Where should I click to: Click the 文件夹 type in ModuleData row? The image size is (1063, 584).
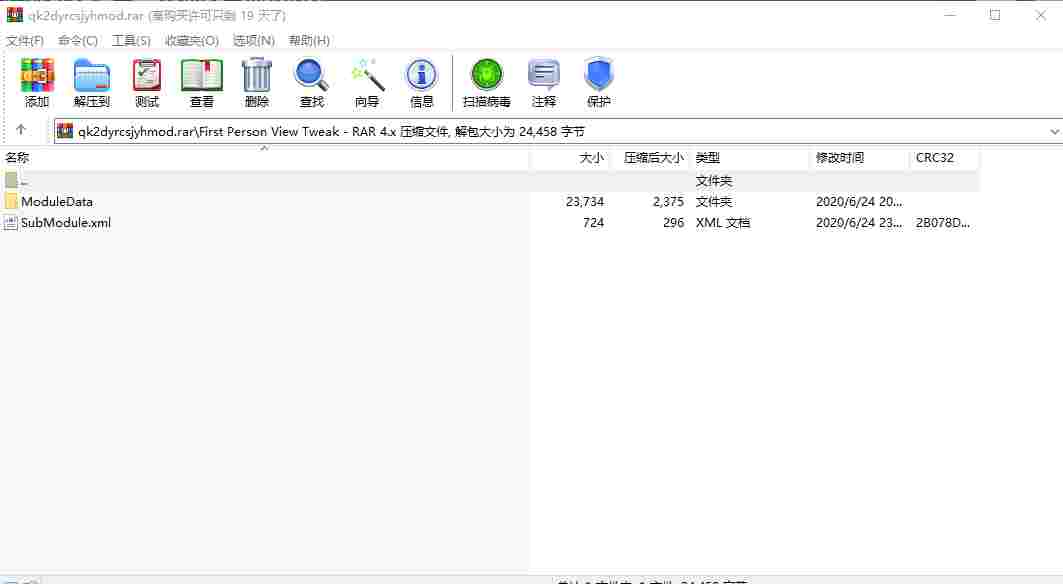click(x=714, y=201)
